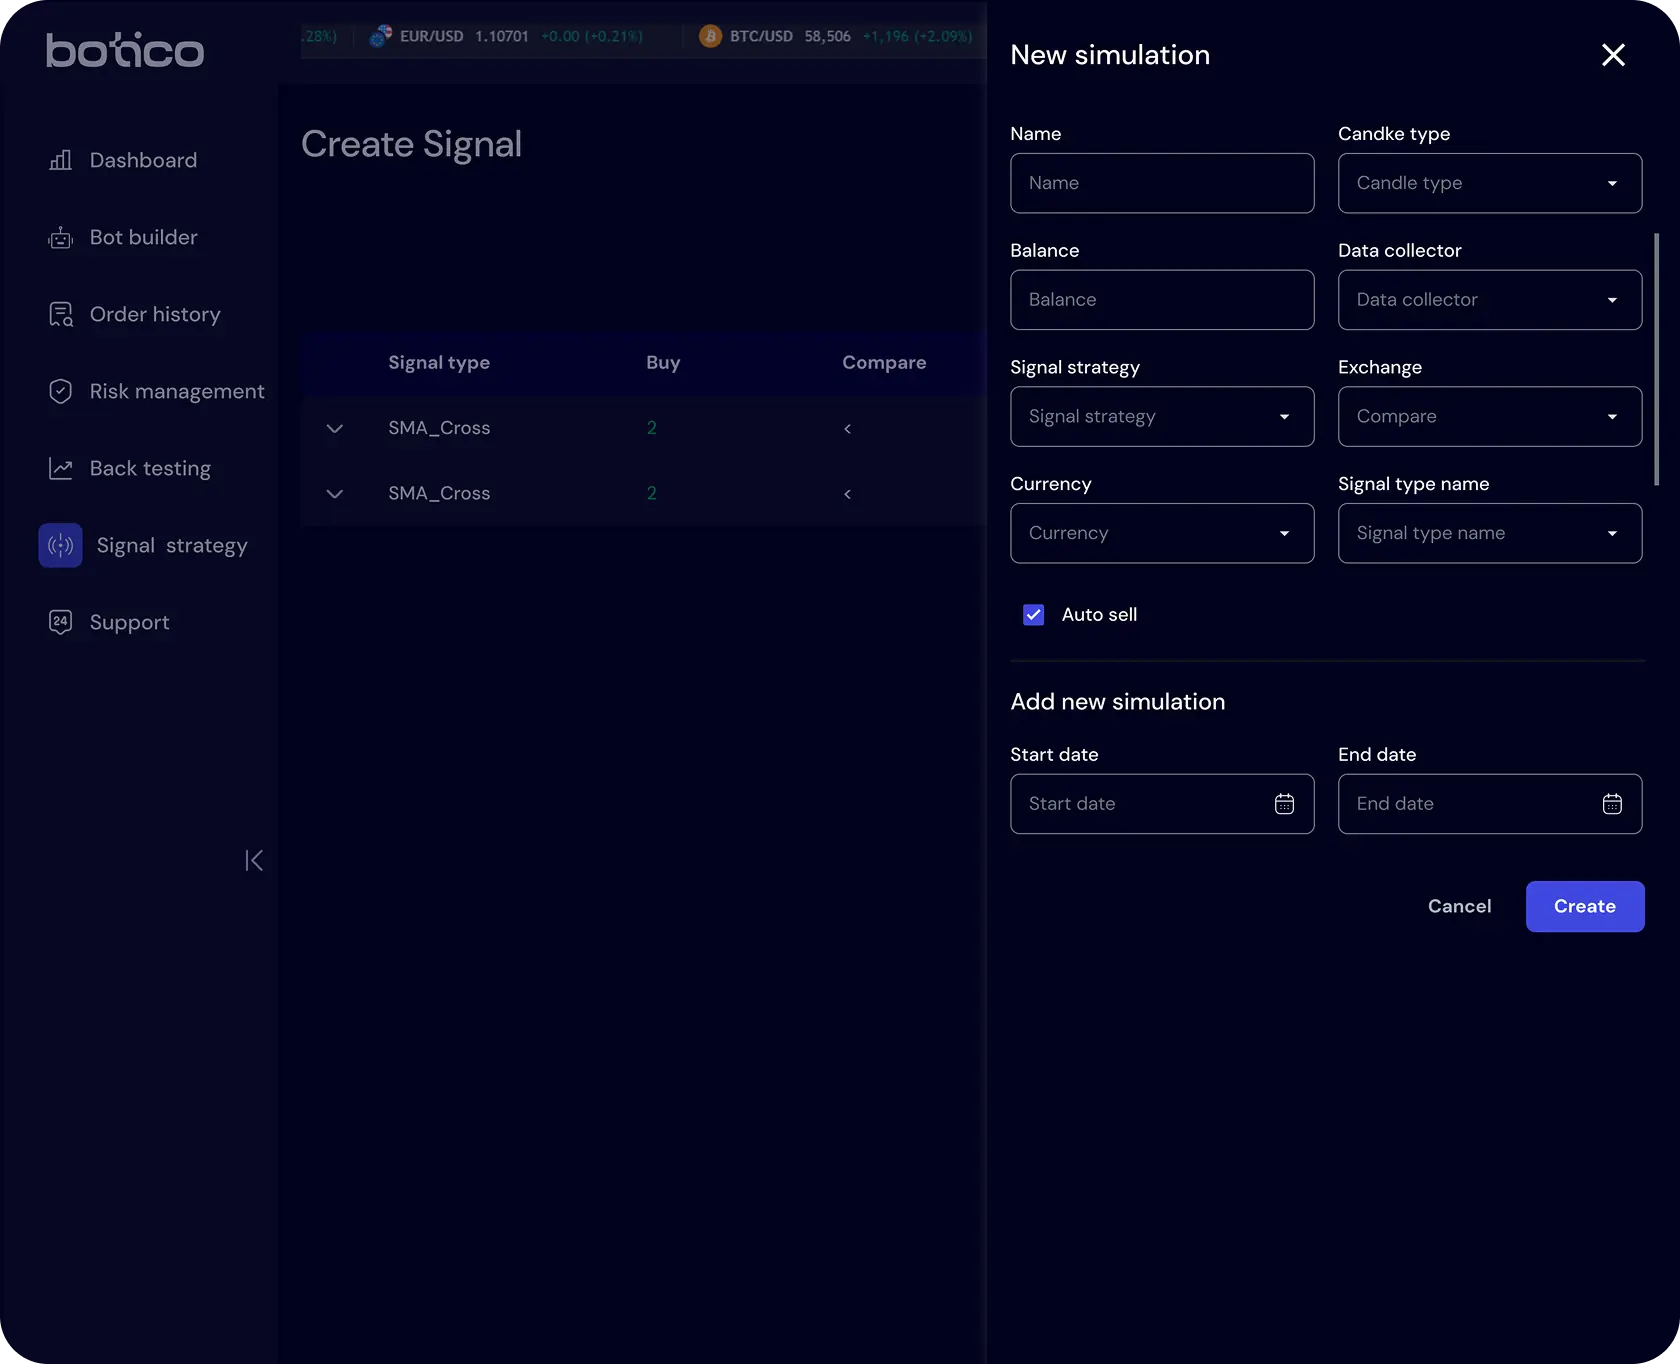The height and width of the screenshot is (1364, 1680).
Task: Click the Compare column header
Action: [x=884, y=363]
